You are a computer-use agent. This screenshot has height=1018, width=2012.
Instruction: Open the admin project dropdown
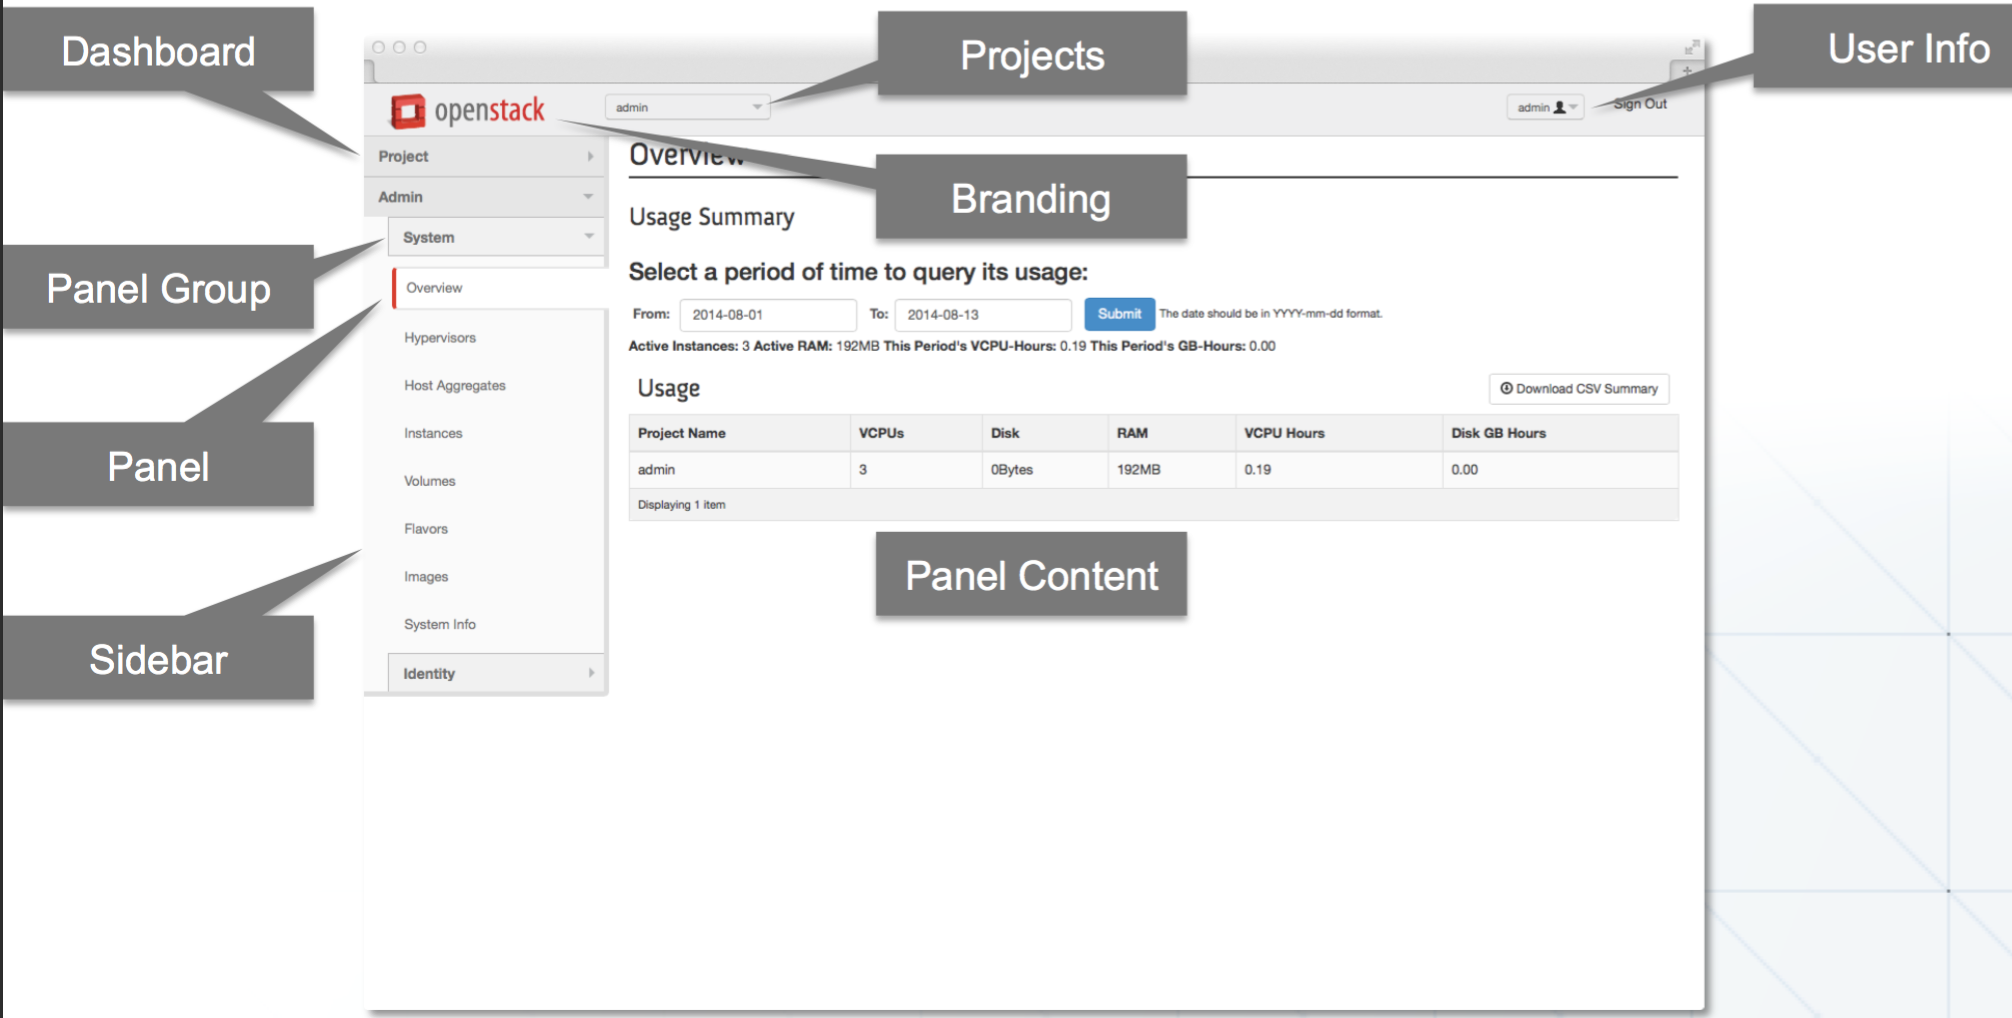tap(687, 107)
